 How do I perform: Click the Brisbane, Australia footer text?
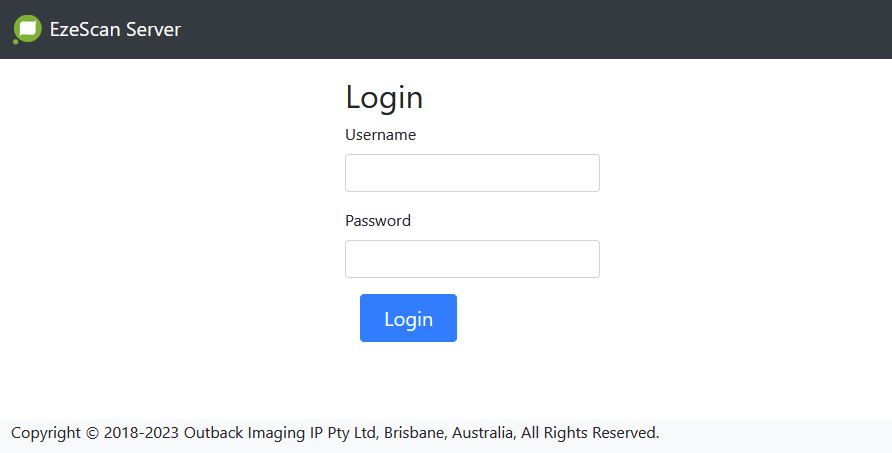point(450,433)
